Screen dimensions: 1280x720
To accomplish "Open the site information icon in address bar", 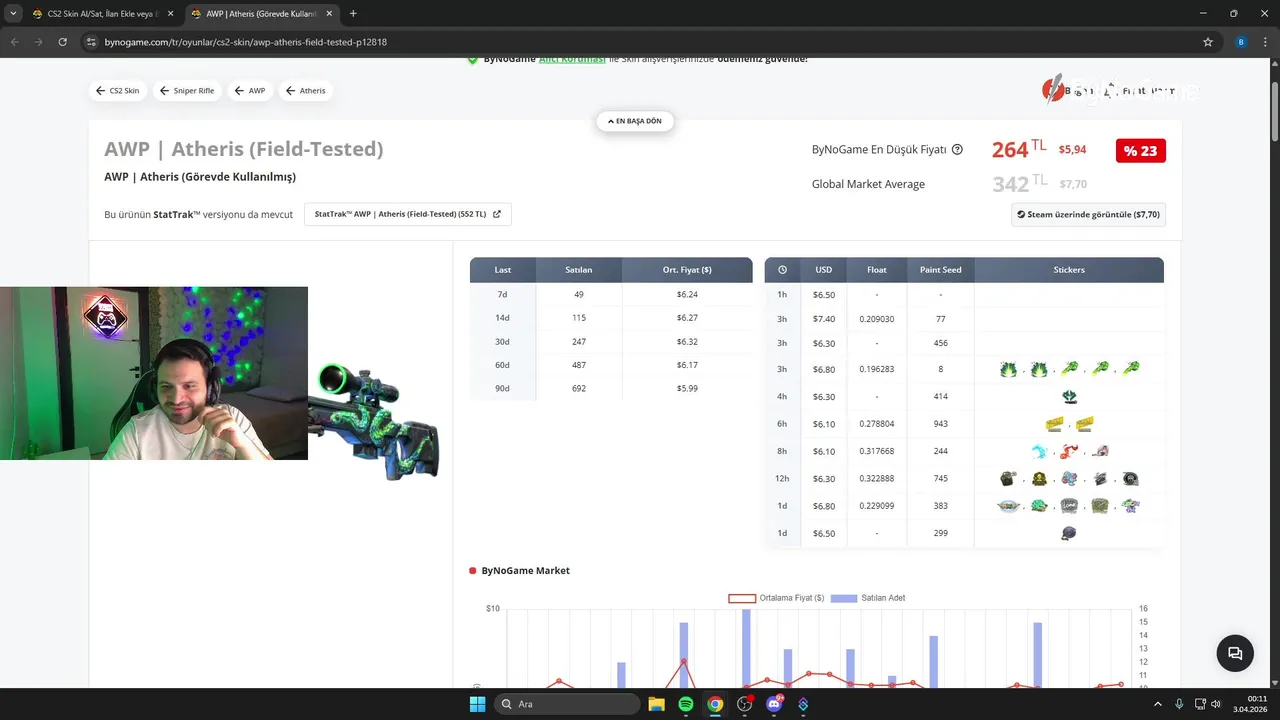I will pos(91,42).
